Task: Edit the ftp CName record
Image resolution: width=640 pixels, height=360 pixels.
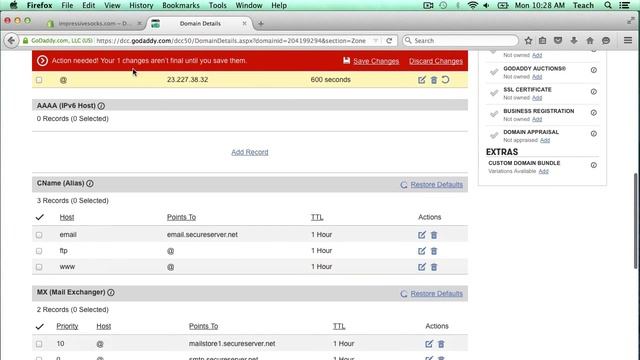Action: (x=422, y=251)
